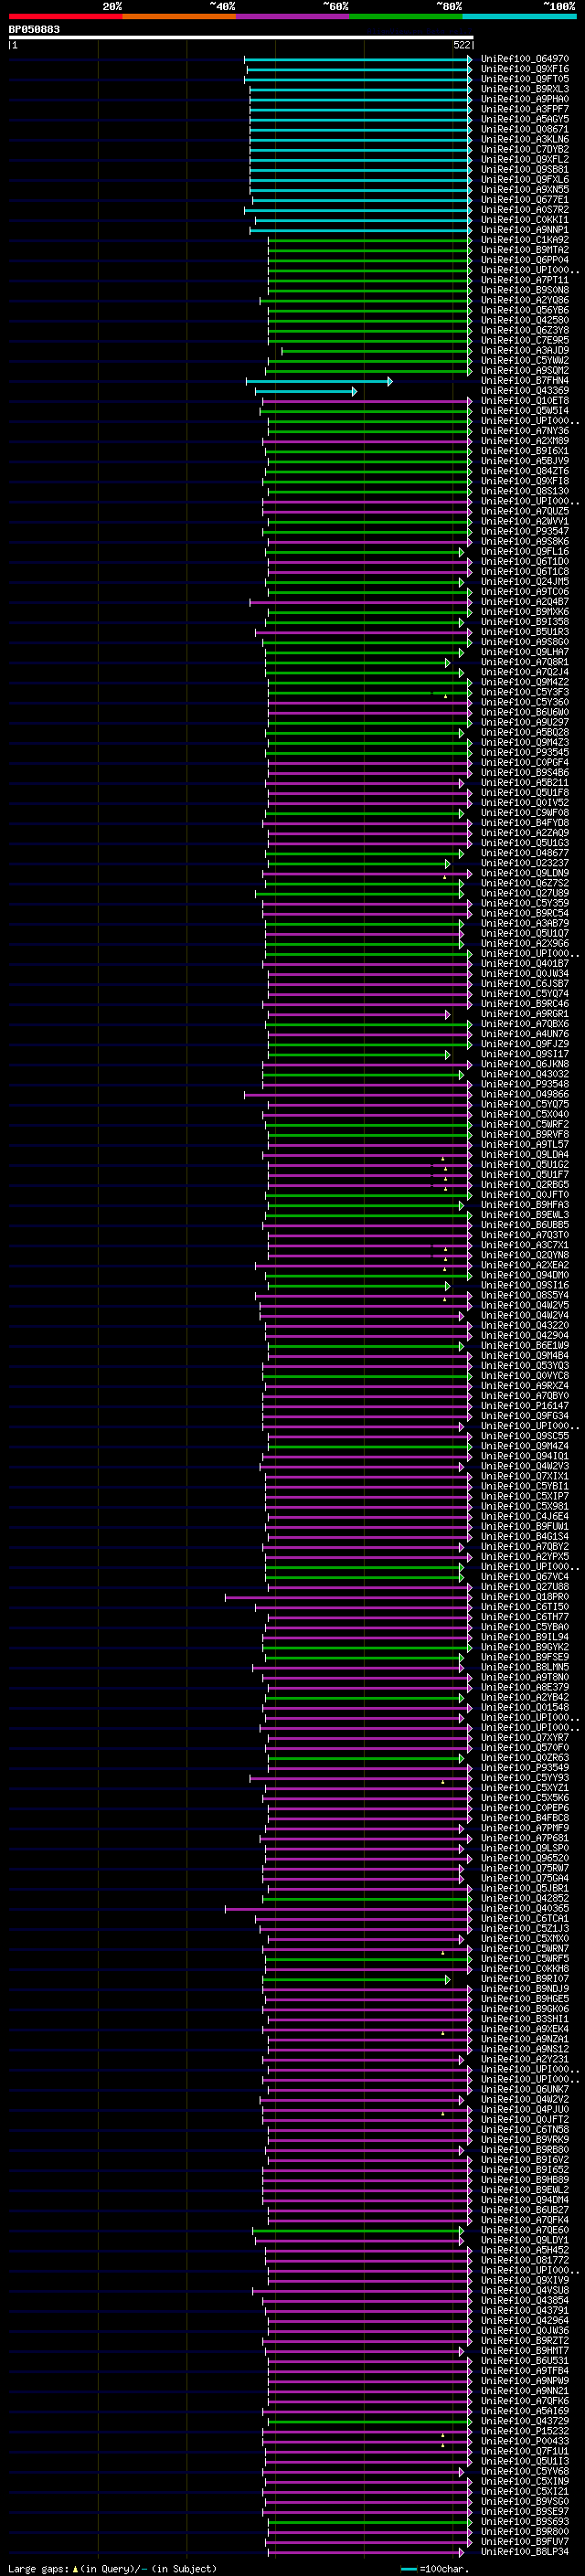Select label UniRef100_A7PT11
The height and width of the screenshot is (2576, 585).
[525, 280]
